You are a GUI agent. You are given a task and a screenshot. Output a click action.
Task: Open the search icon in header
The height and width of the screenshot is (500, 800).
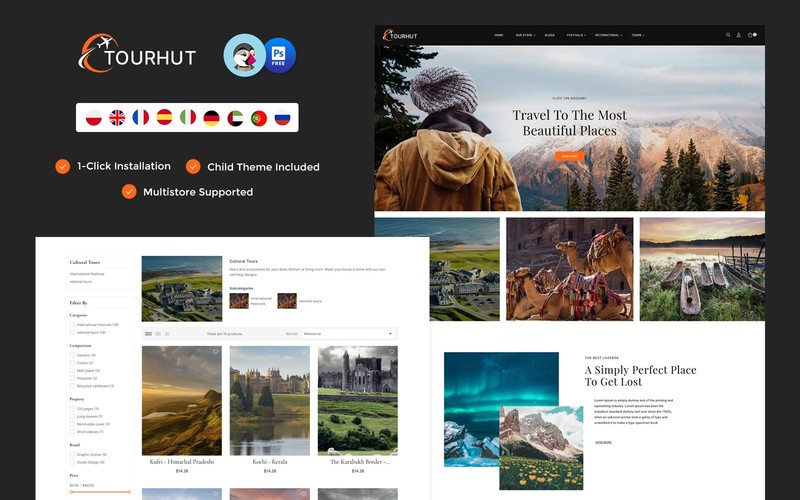click(728, 35)
